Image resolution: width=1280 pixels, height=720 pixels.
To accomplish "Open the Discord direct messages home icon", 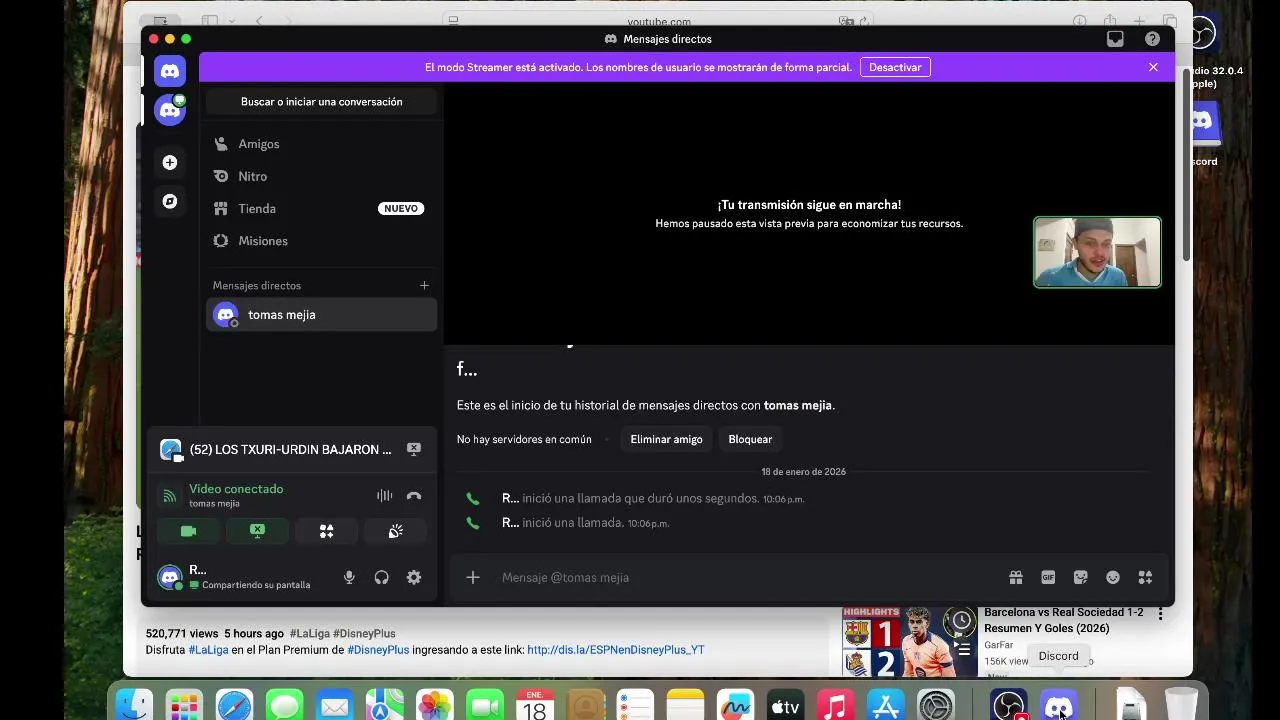I will [170, 71].
